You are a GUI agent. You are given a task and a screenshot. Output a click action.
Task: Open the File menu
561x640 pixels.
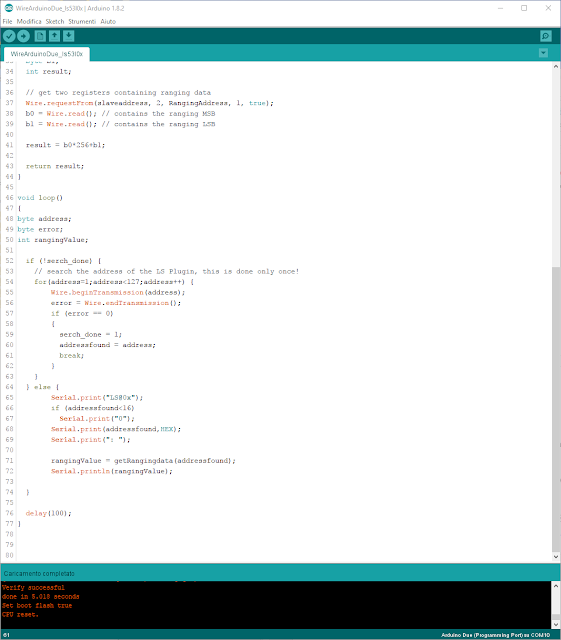coord(7,22)
